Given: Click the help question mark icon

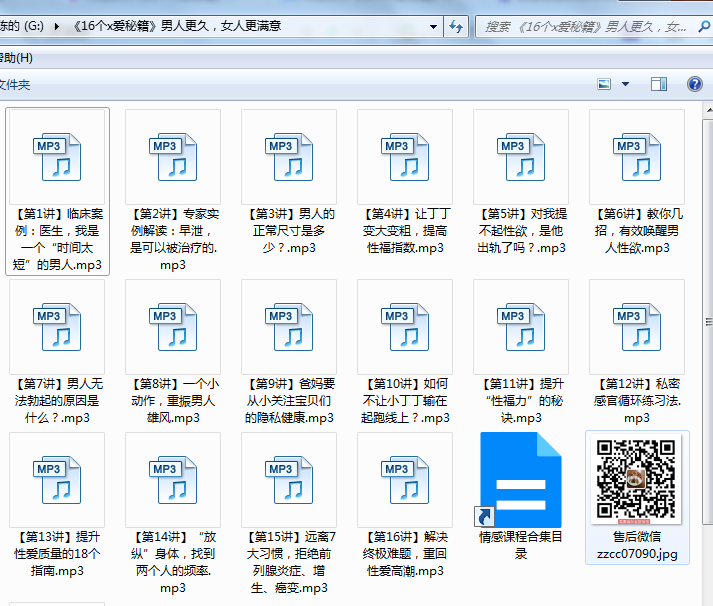Looking at the screenshot, I should click(x=694, y=84).
